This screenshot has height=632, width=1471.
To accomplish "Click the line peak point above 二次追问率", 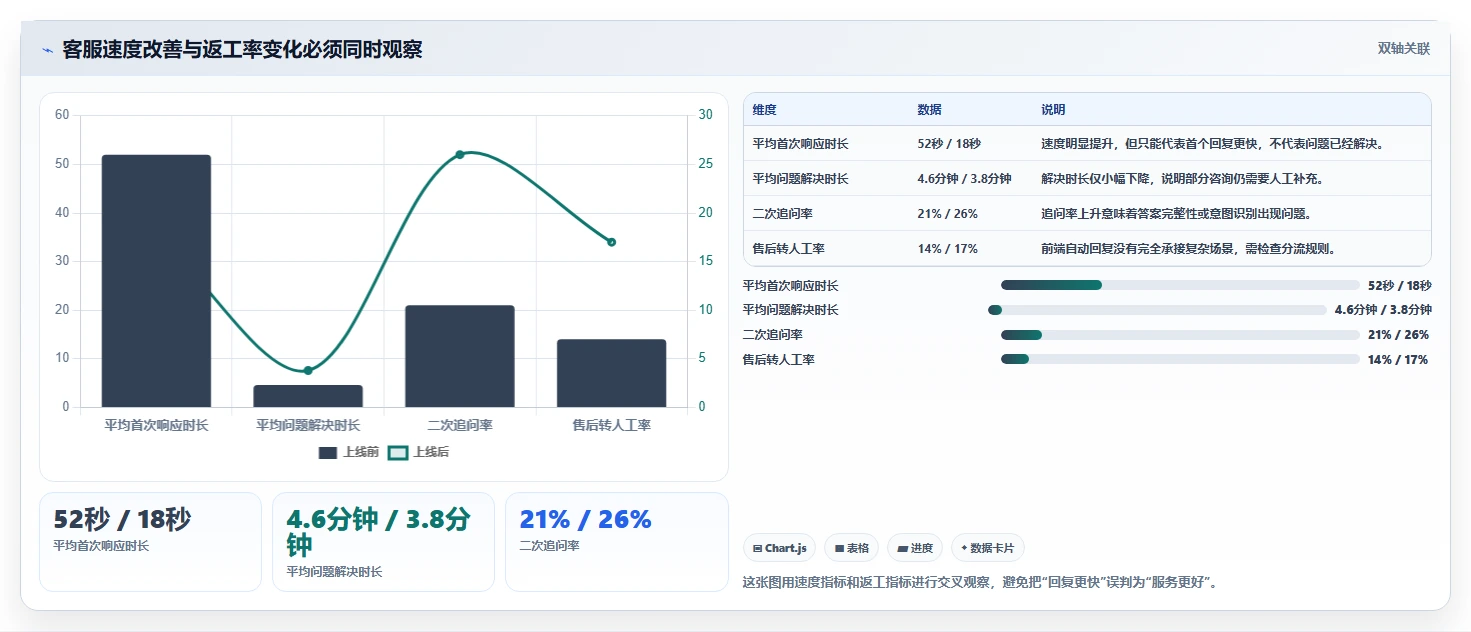I will [x=460, y=154].
